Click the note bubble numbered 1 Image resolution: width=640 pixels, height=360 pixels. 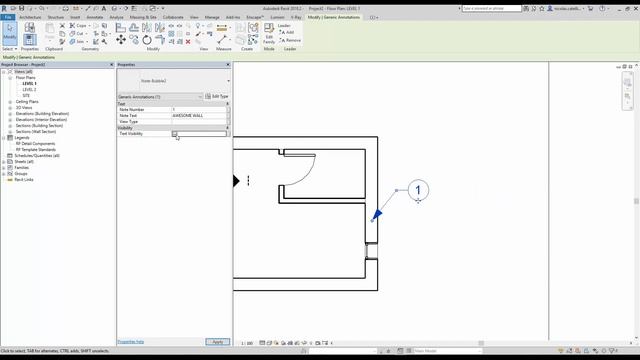coord(418,190)
